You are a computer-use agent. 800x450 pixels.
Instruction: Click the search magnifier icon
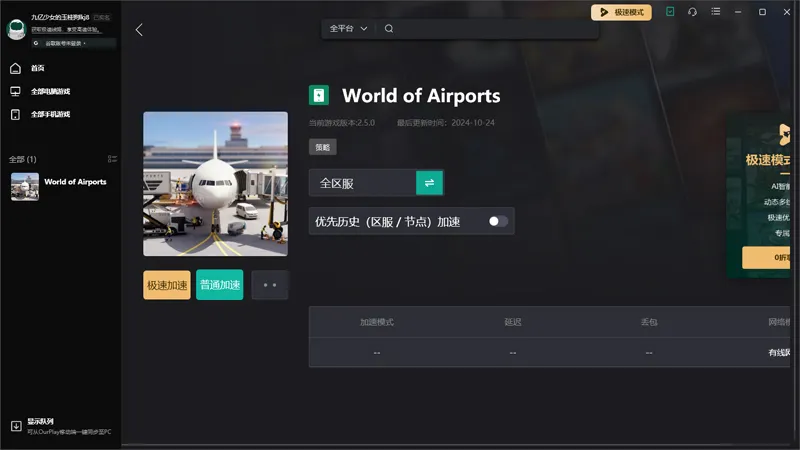point(389,29)
